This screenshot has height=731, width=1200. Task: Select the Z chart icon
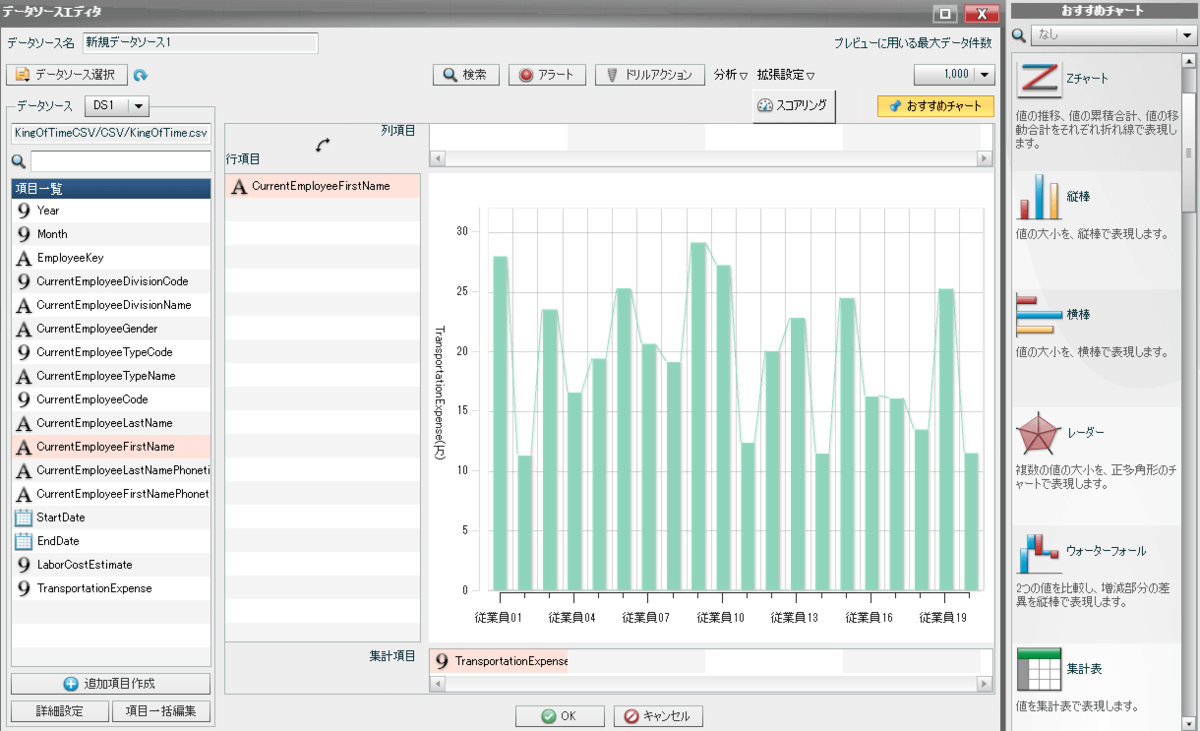pyautogui.click(x=1038, y=78)
